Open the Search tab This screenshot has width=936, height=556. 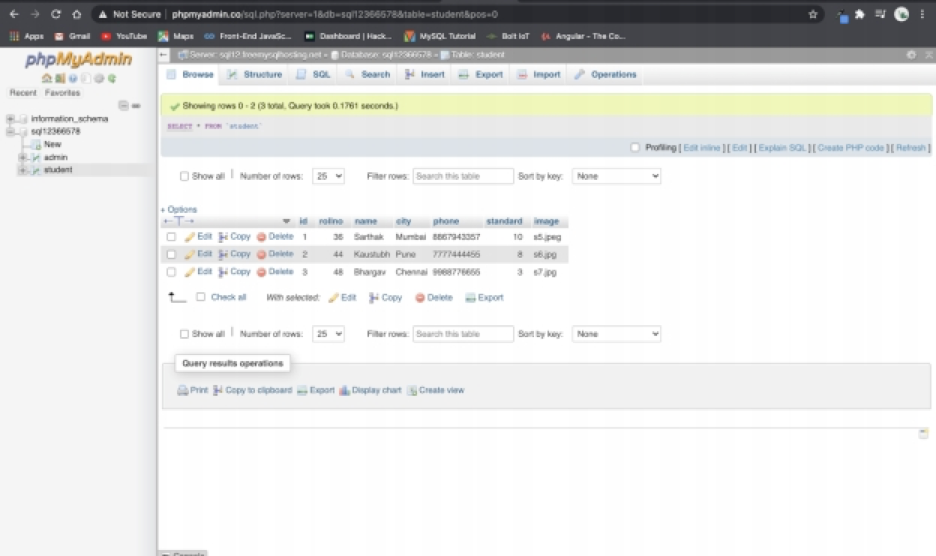click(368, 75)
